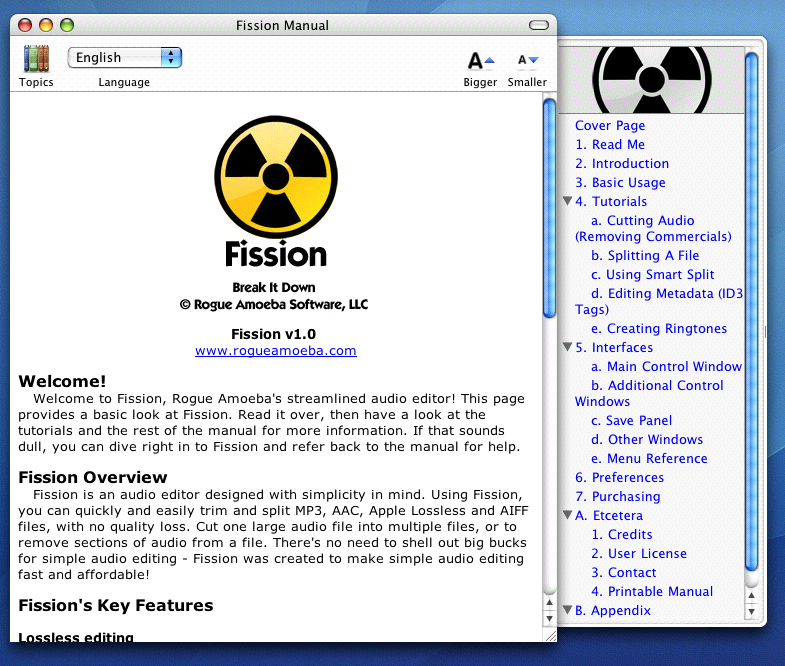Open the B. Appendix topic
The width and height of the screenshot is (785, 666).
[x=613, y=610]
